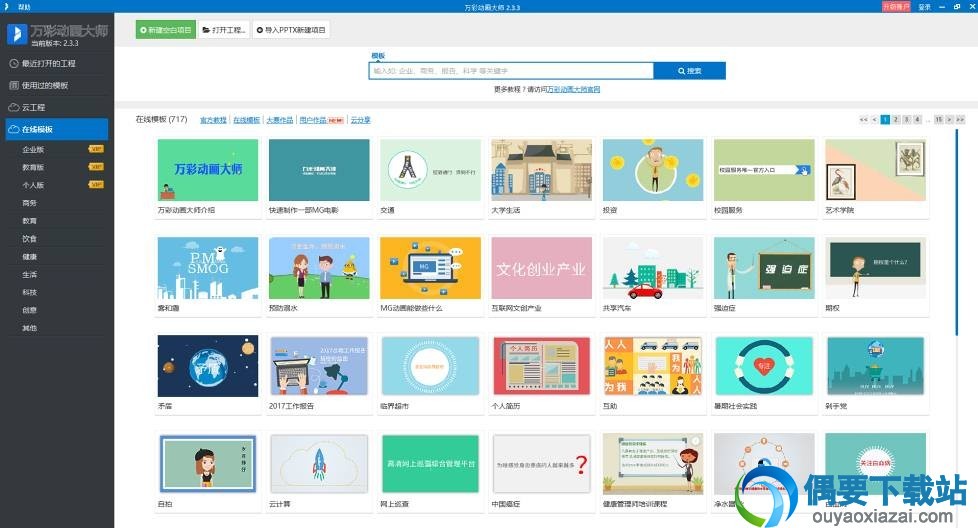Open the 个人简历 resume template
This screenshot has width=978, height=528.
click(541, 366)
